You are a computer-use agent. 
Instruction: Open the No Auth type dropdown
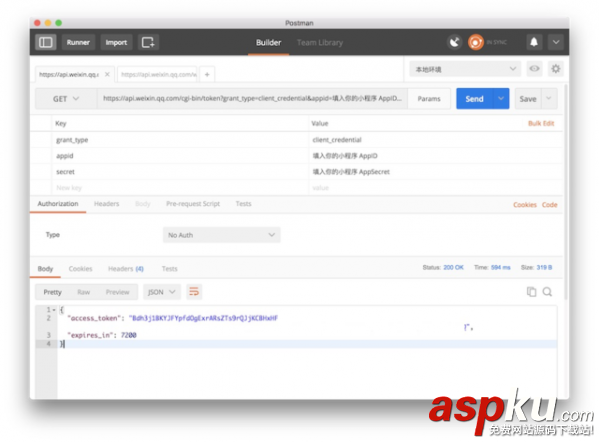coord(222,235)
